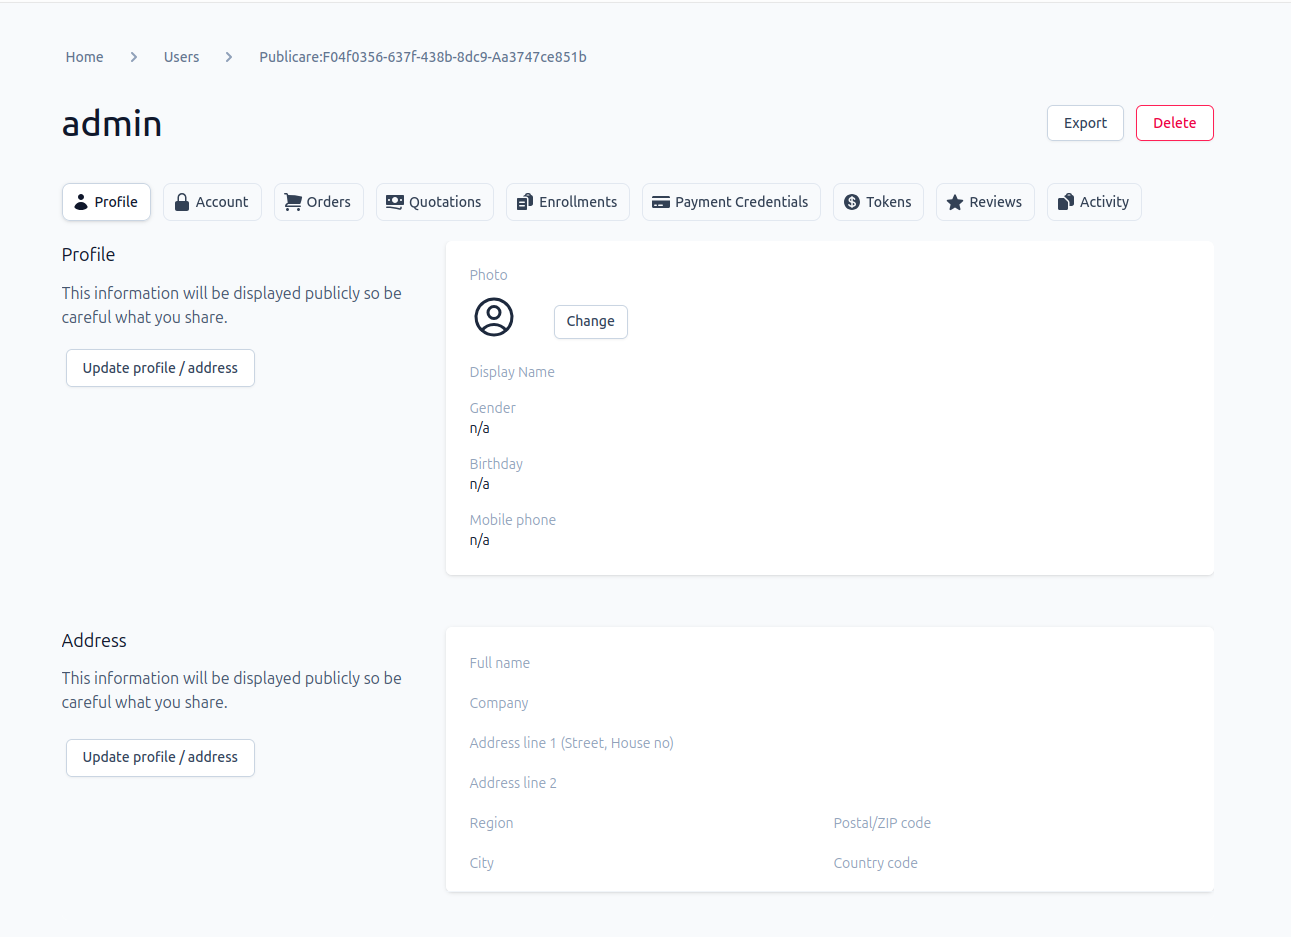Image resolution: width=1291 pixels, height=937 pixels.
Task: Open Users breadcrumb link
Action: click(182, 57)
